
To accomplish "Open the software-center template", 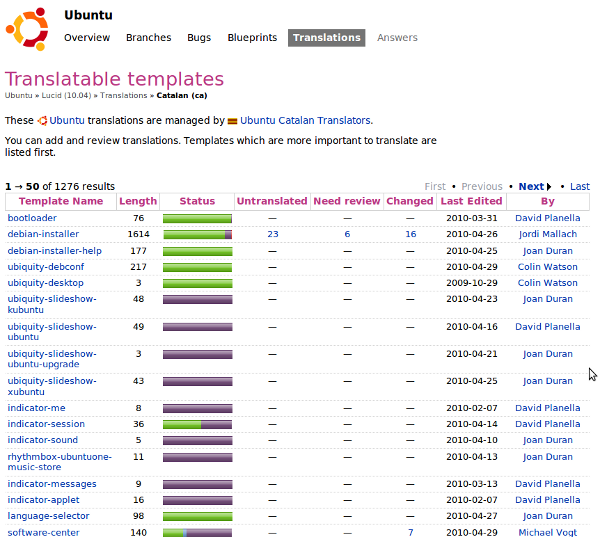I will [x=43, y=532].
